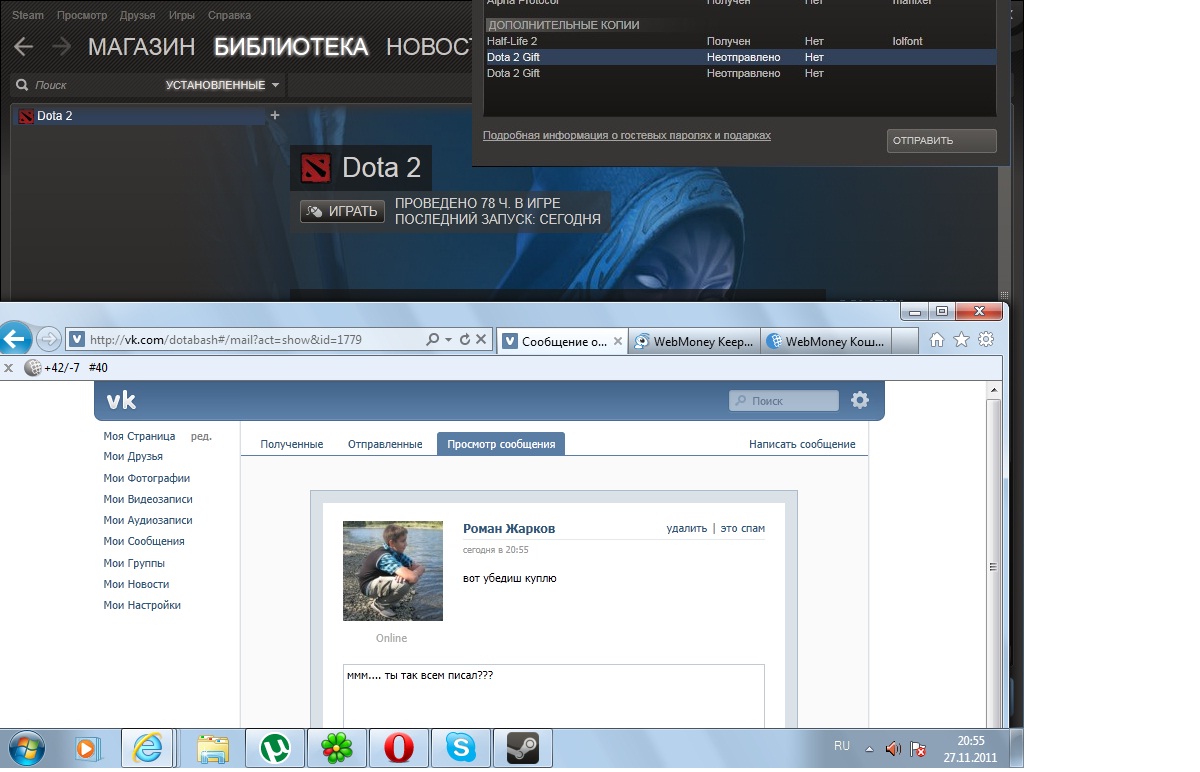Image resolution: width=1200 pixels, height=772 pixels.
Task: Open Windows Explorer folder taskbar icon
Action: click(x=213, y=748)
